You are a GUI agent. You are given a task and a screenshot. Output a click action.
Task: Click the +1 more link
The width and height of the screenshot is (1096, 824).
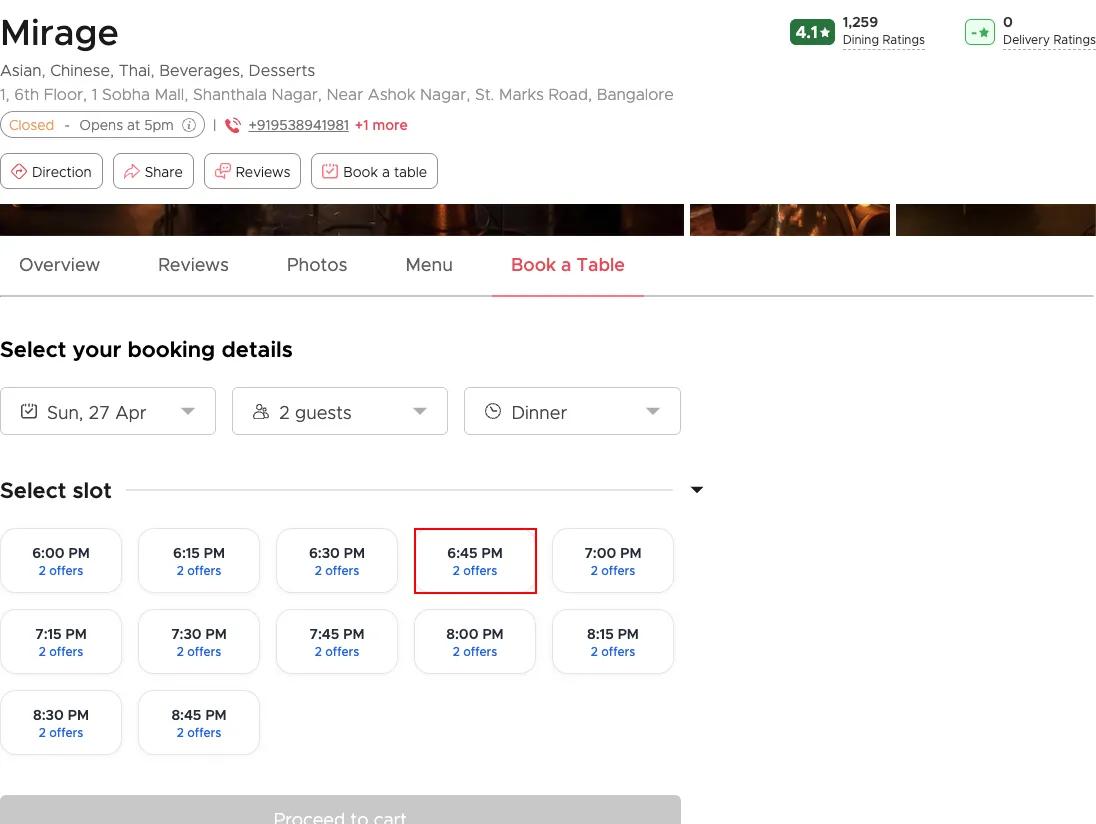(x=381, y=125)
